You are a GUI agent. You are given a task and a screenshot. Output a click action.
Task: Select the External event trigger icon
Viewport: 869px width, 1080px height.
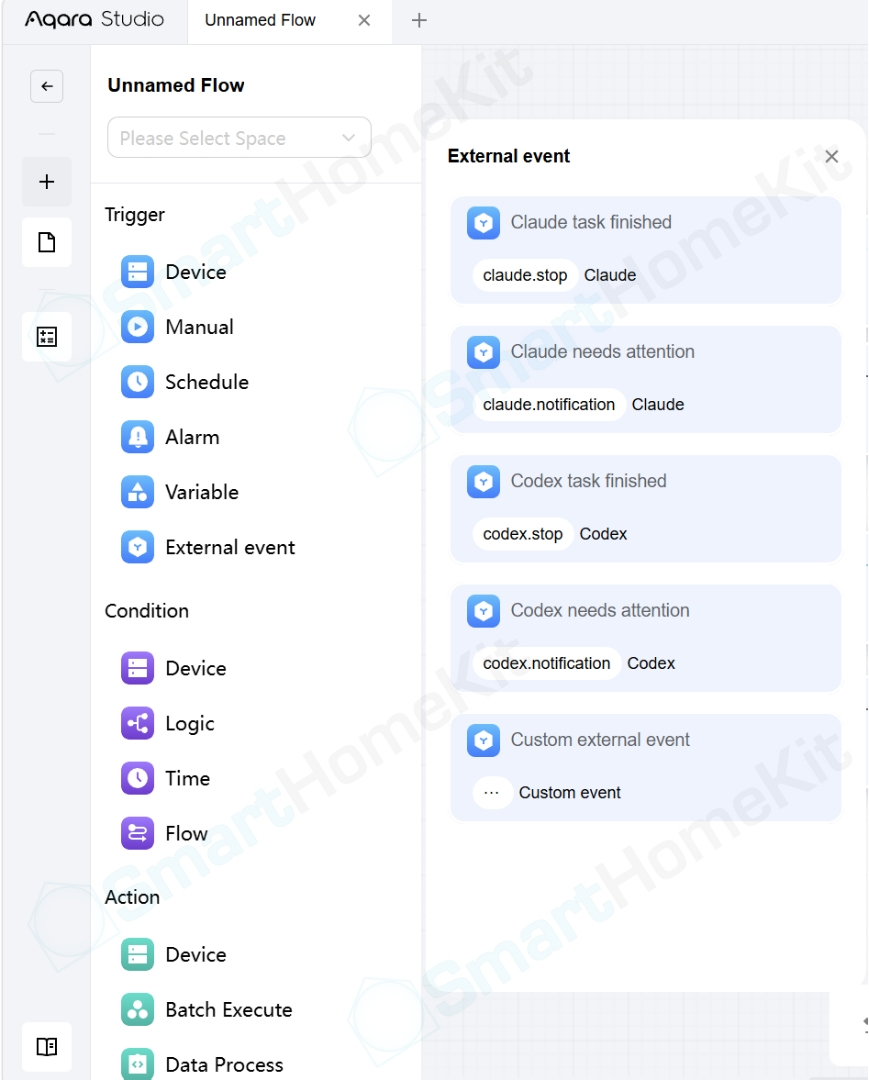138,547
